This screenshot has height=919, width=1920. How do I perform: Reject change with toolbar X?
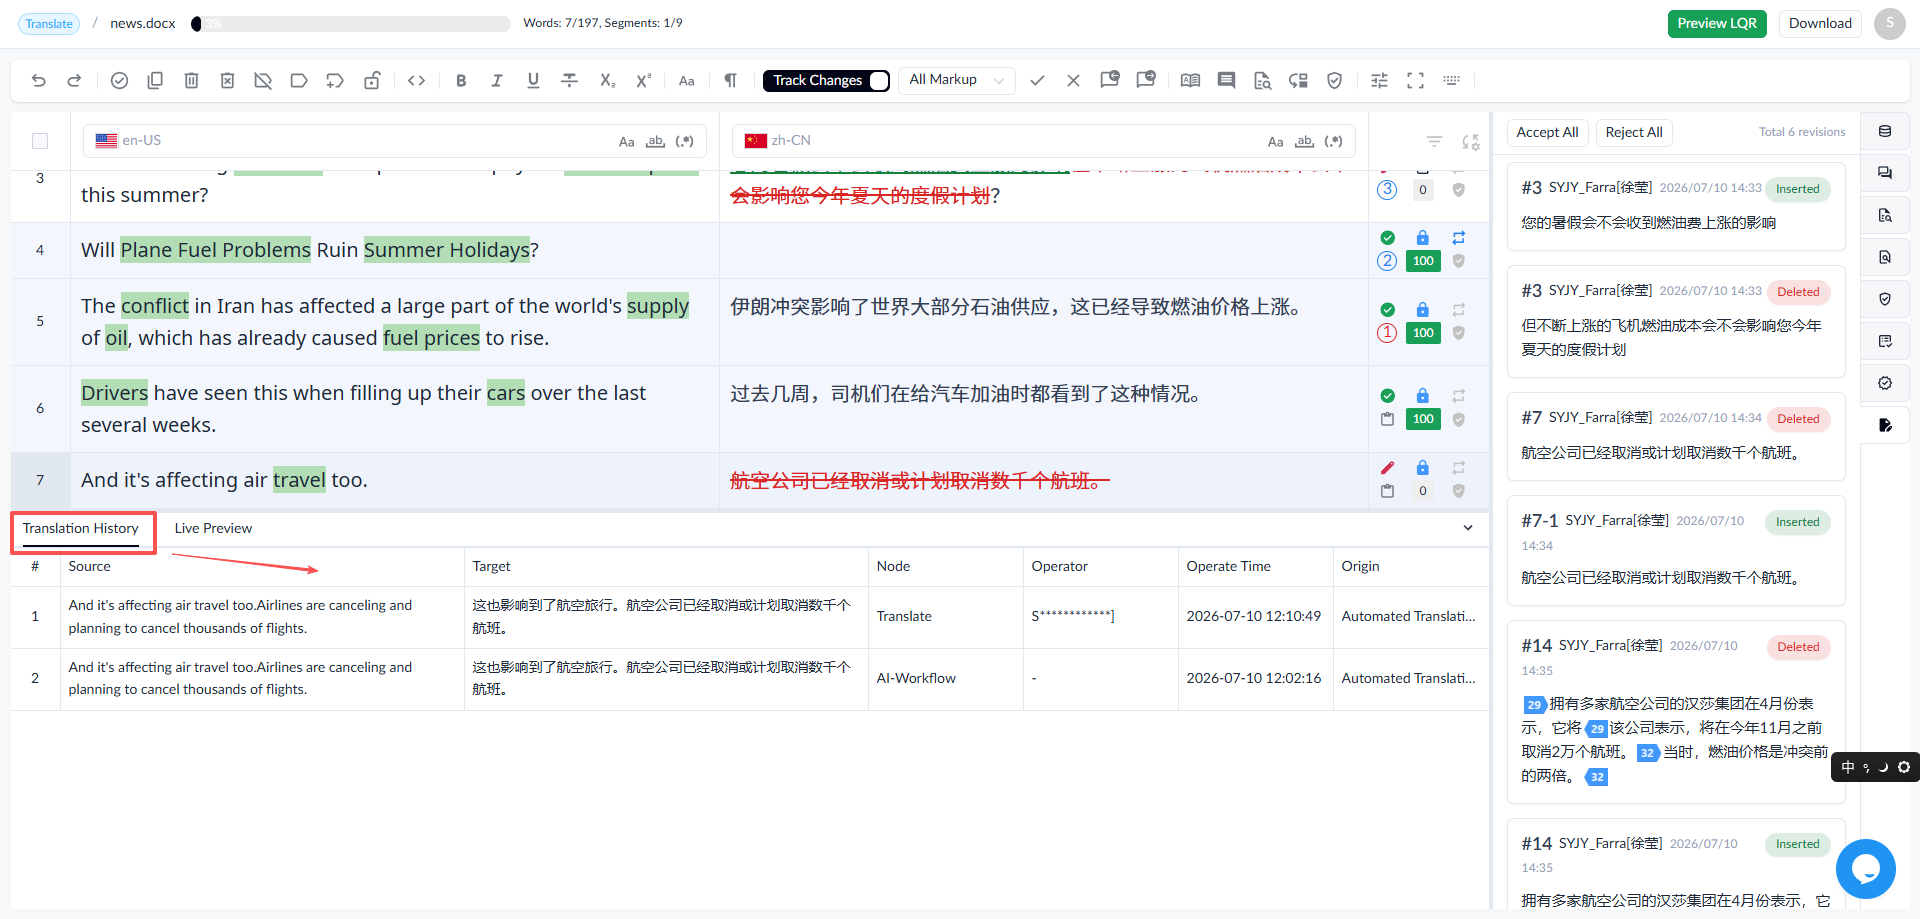coord(1073,81)
